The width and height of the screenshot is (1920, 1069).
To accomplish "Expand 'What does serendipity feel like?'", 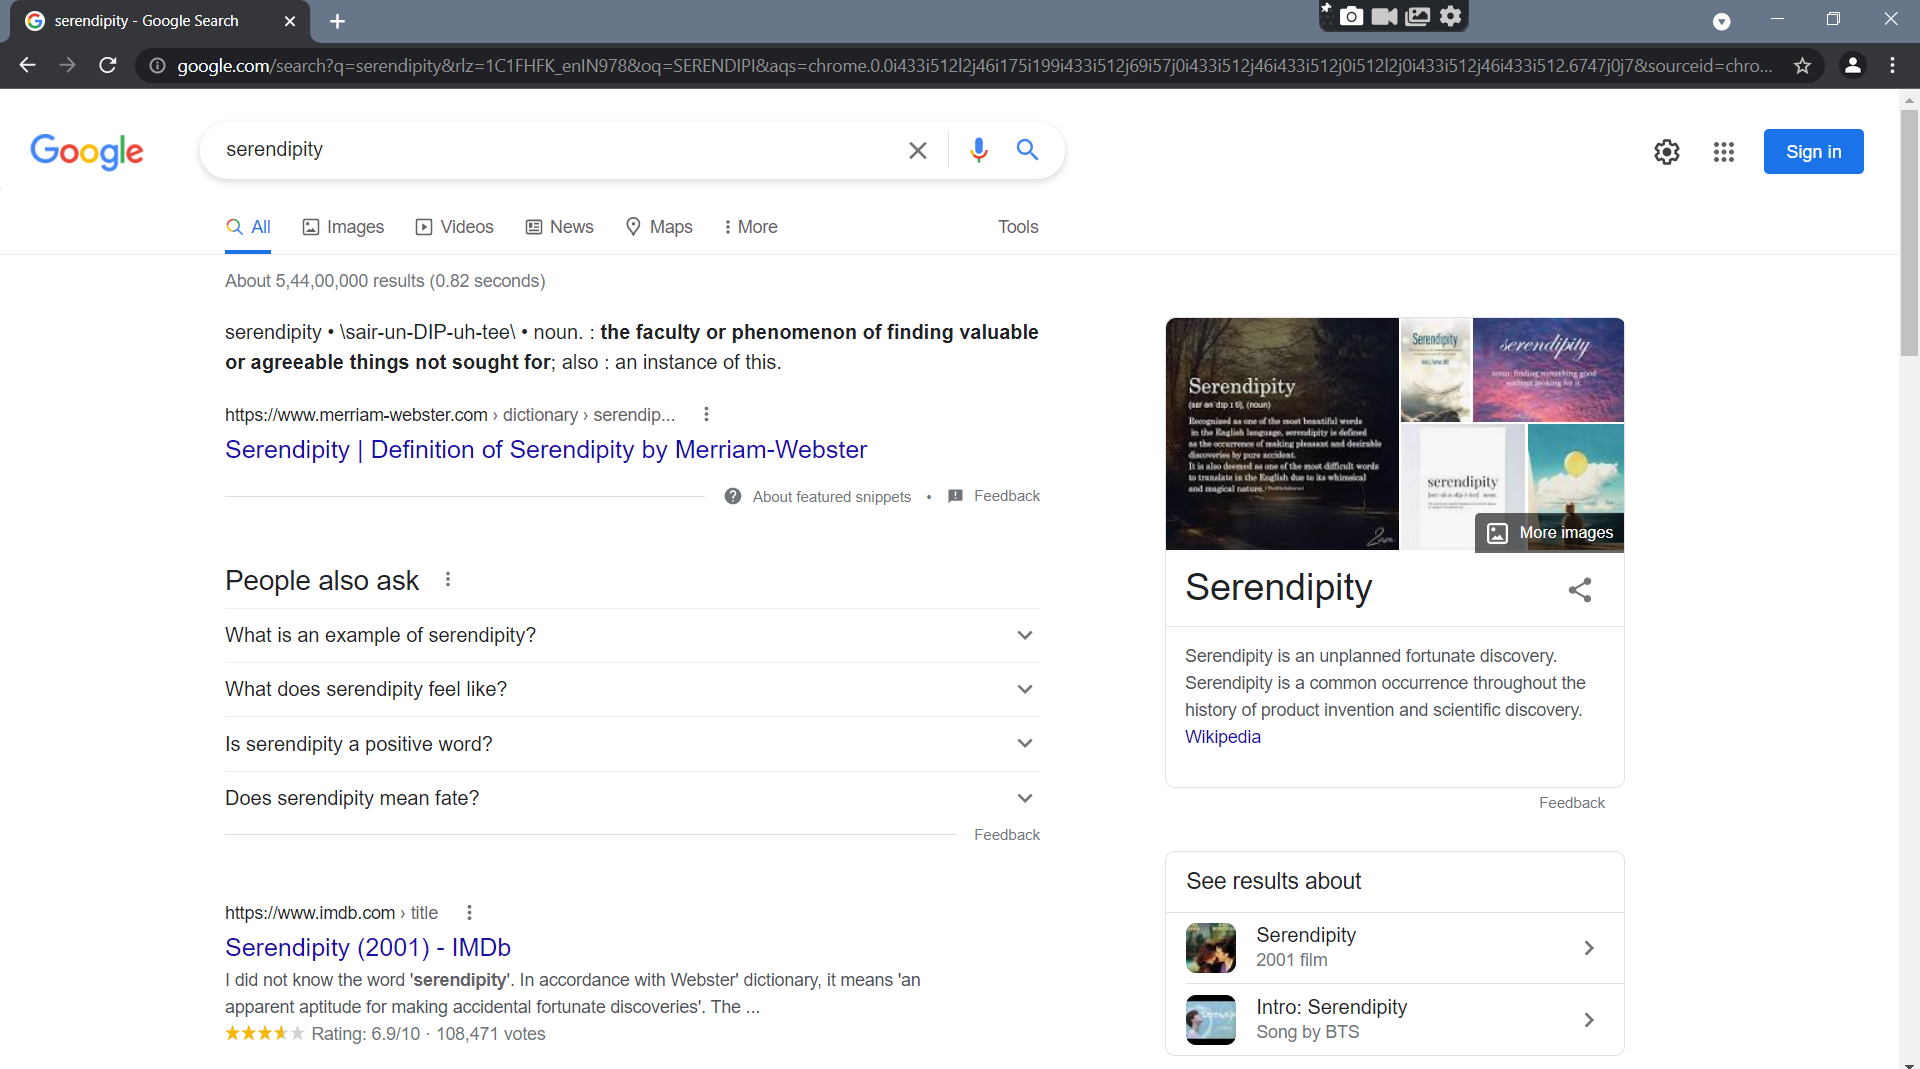I will point(632,689).
